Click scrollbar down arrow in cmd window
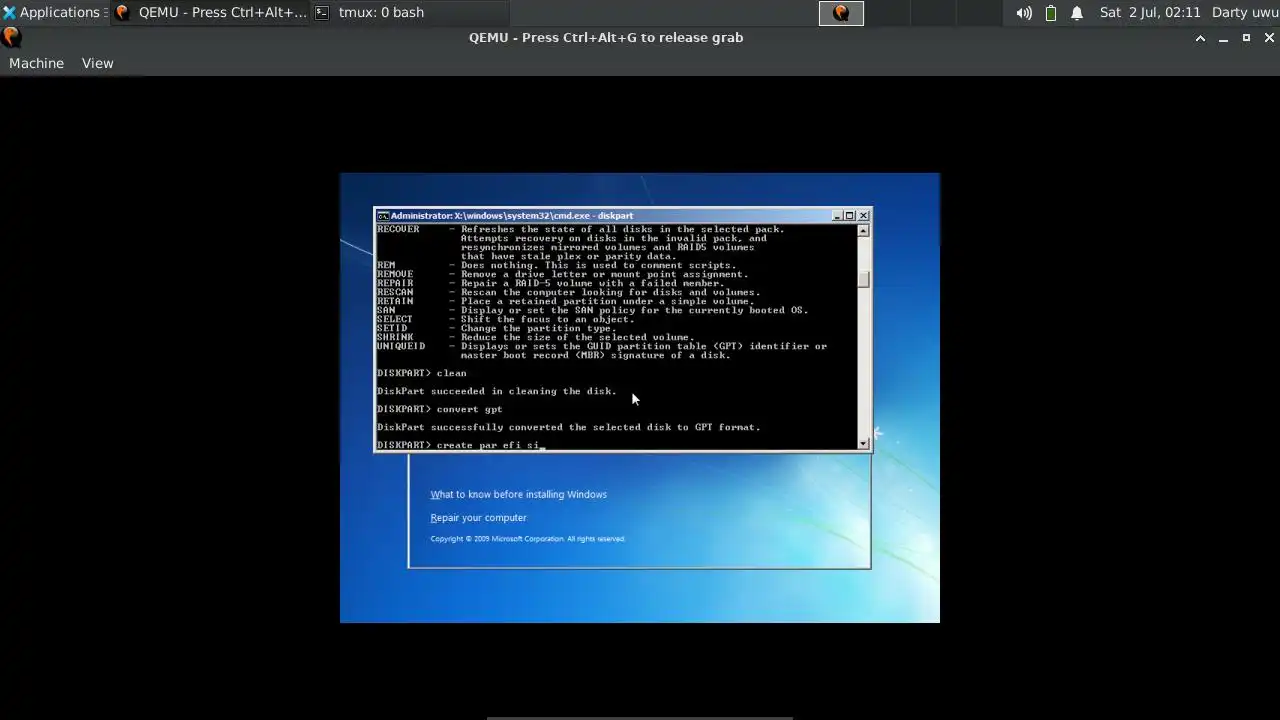The height and width of the screenshot is (720, 1280). point(863,443)
